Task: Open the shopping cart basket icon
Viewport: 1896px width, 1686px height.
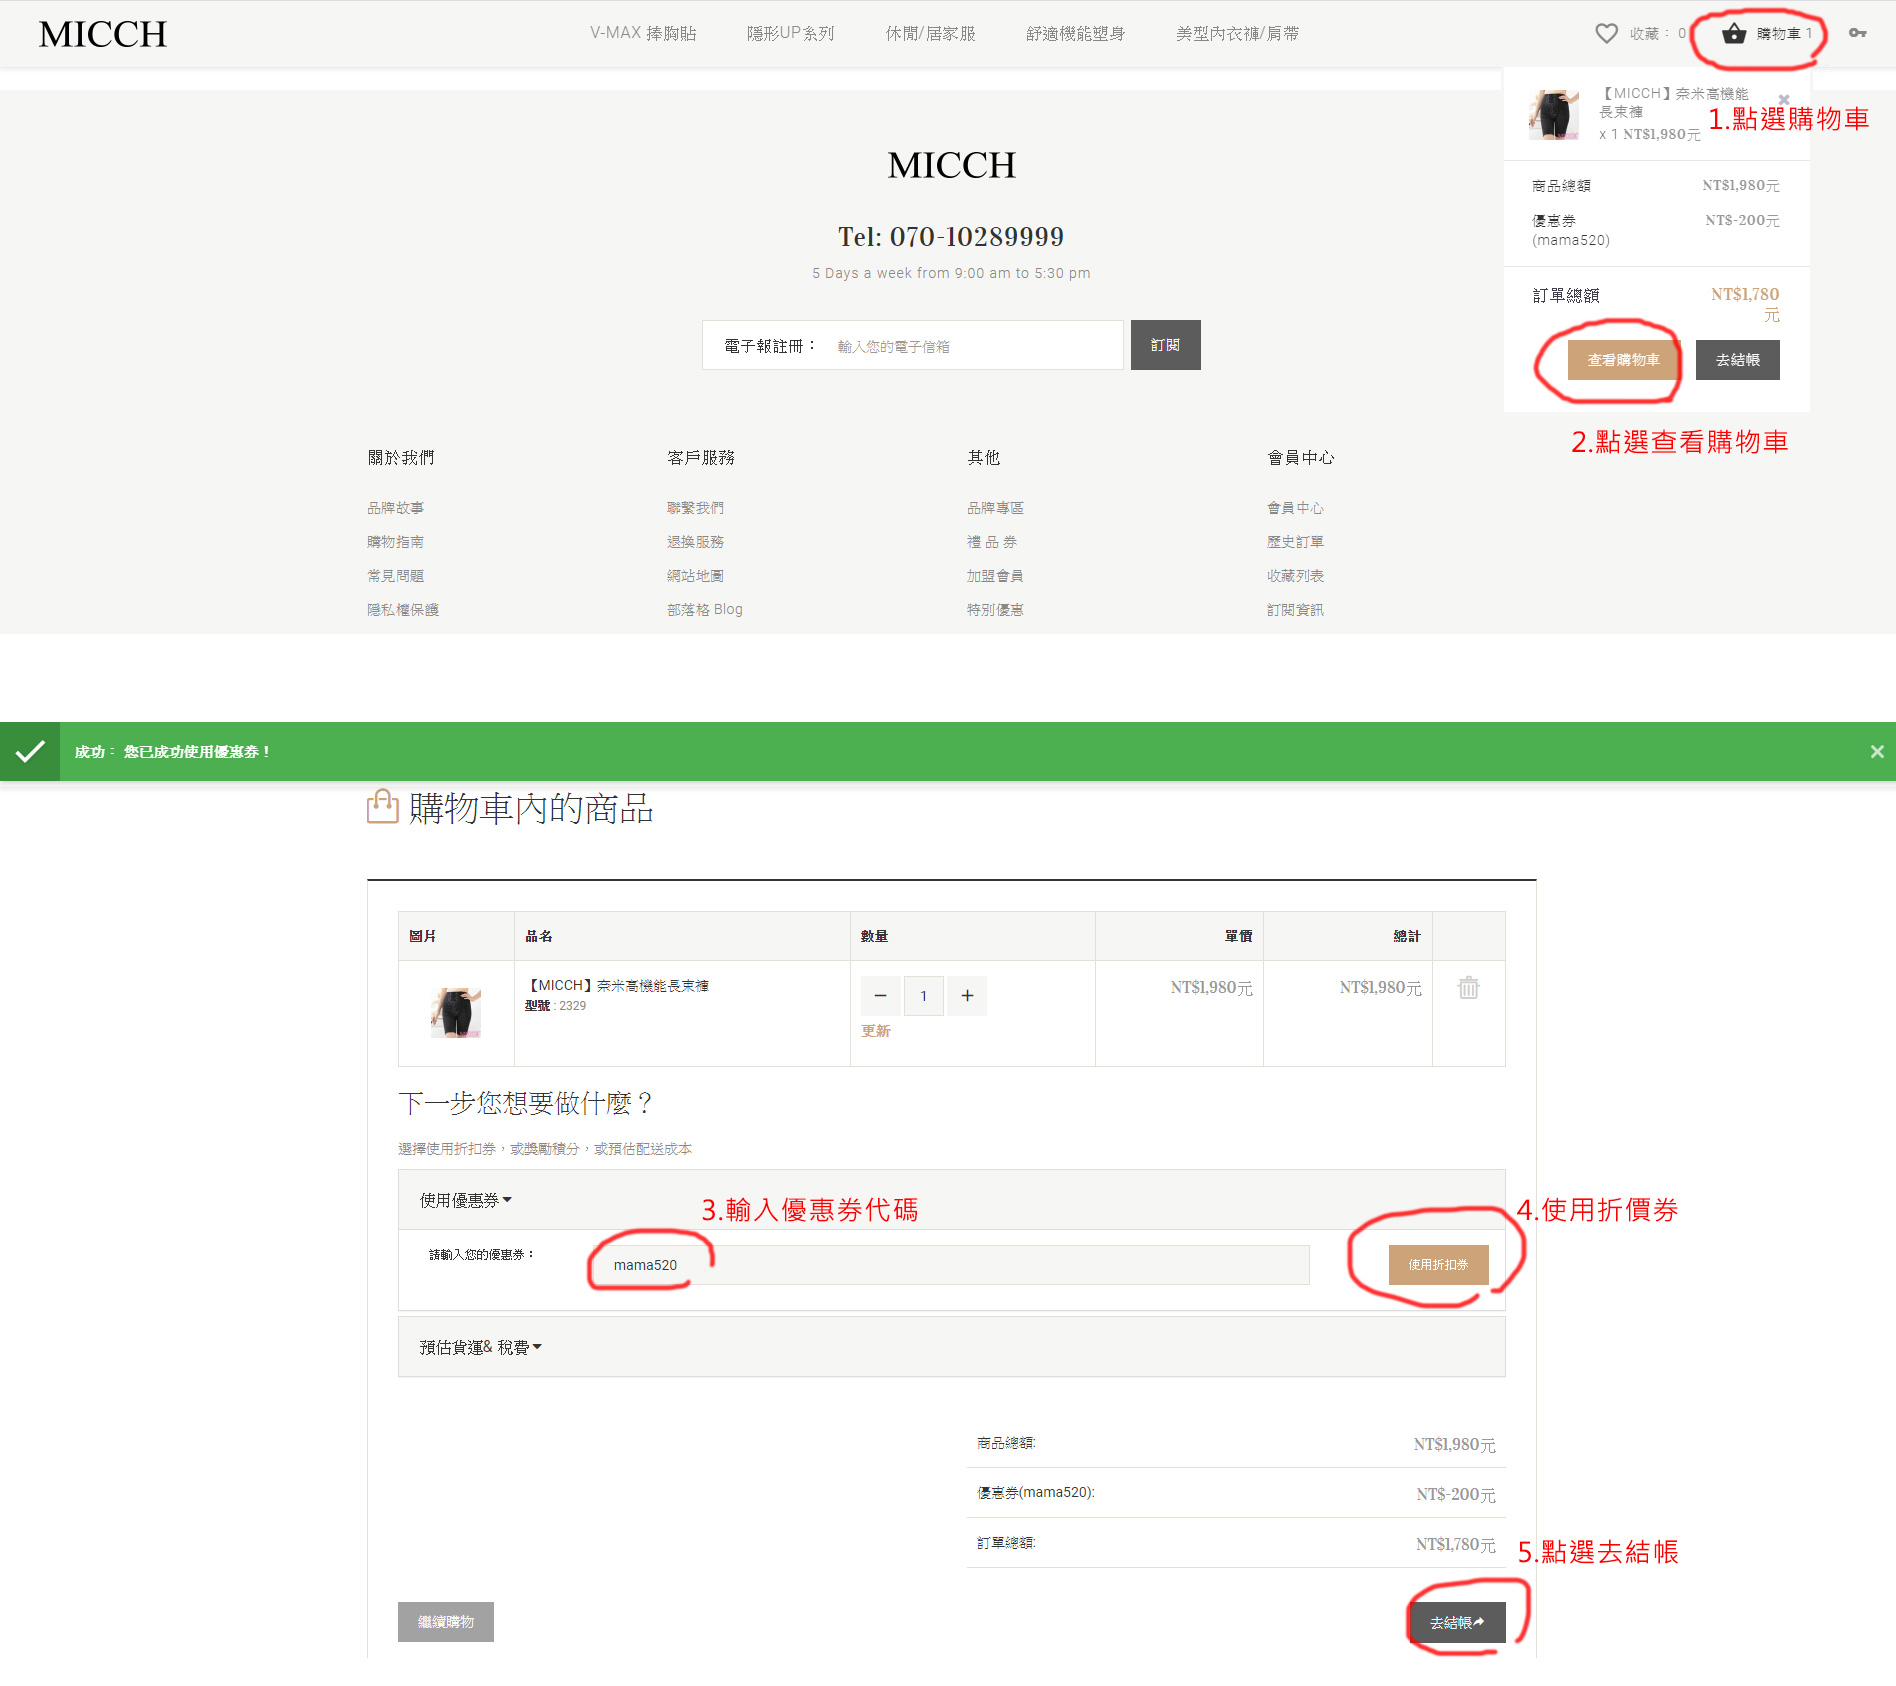Action: (1734, 34)
